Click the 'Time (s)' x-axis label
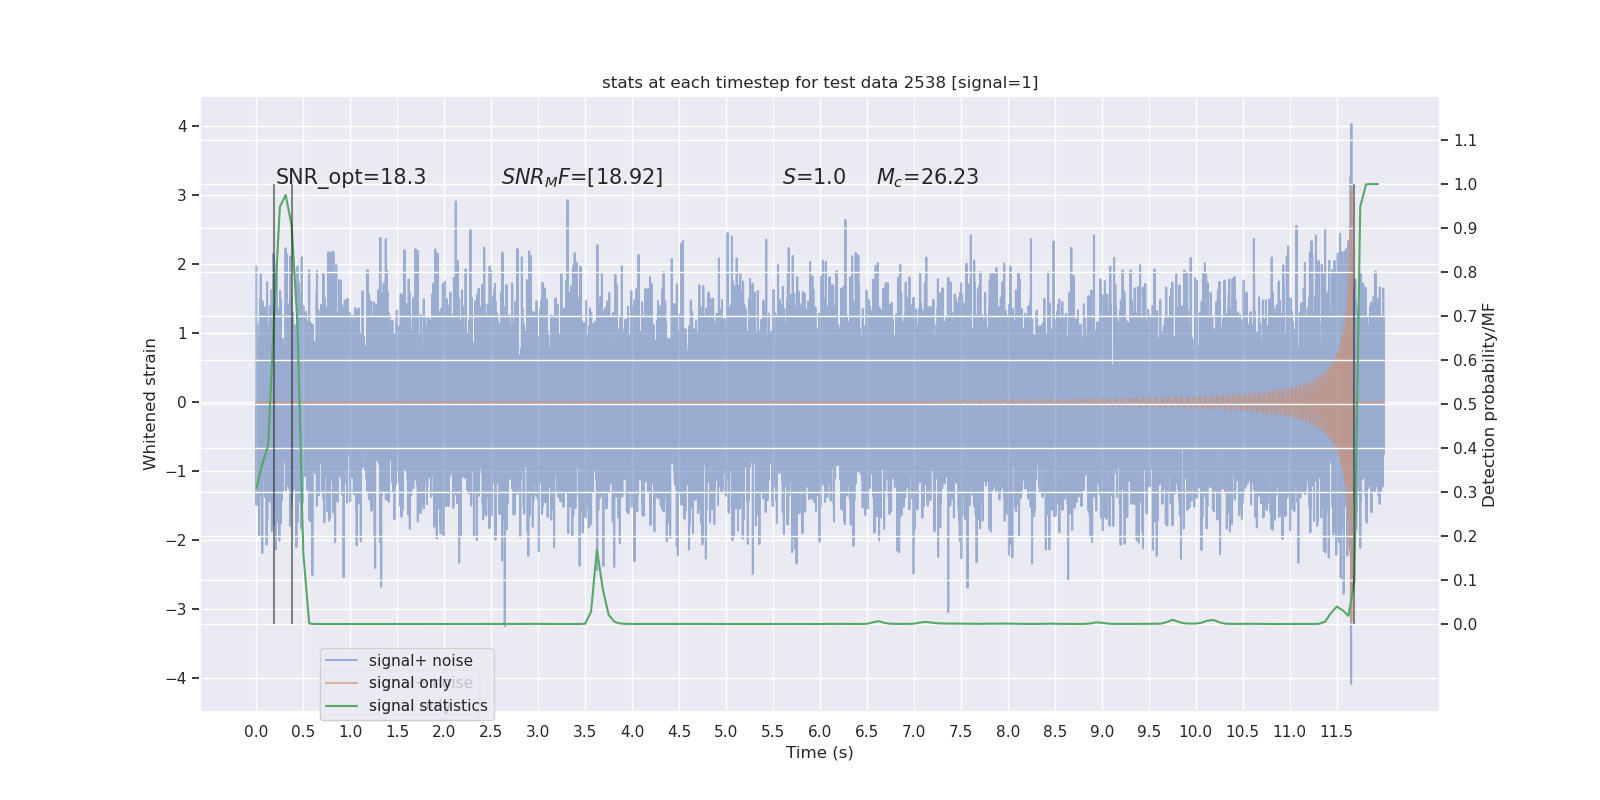The image size is (1600, 800). click(820, 752)
